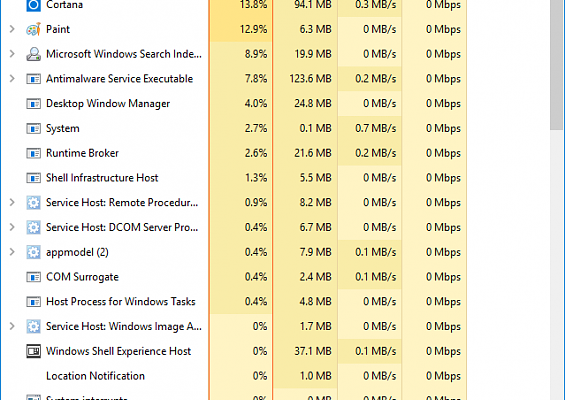The height and width of the screenshot is (400, 565).
Task: Click the Microsoft Windows Search Indexer icon
Action: coord(34,54)
